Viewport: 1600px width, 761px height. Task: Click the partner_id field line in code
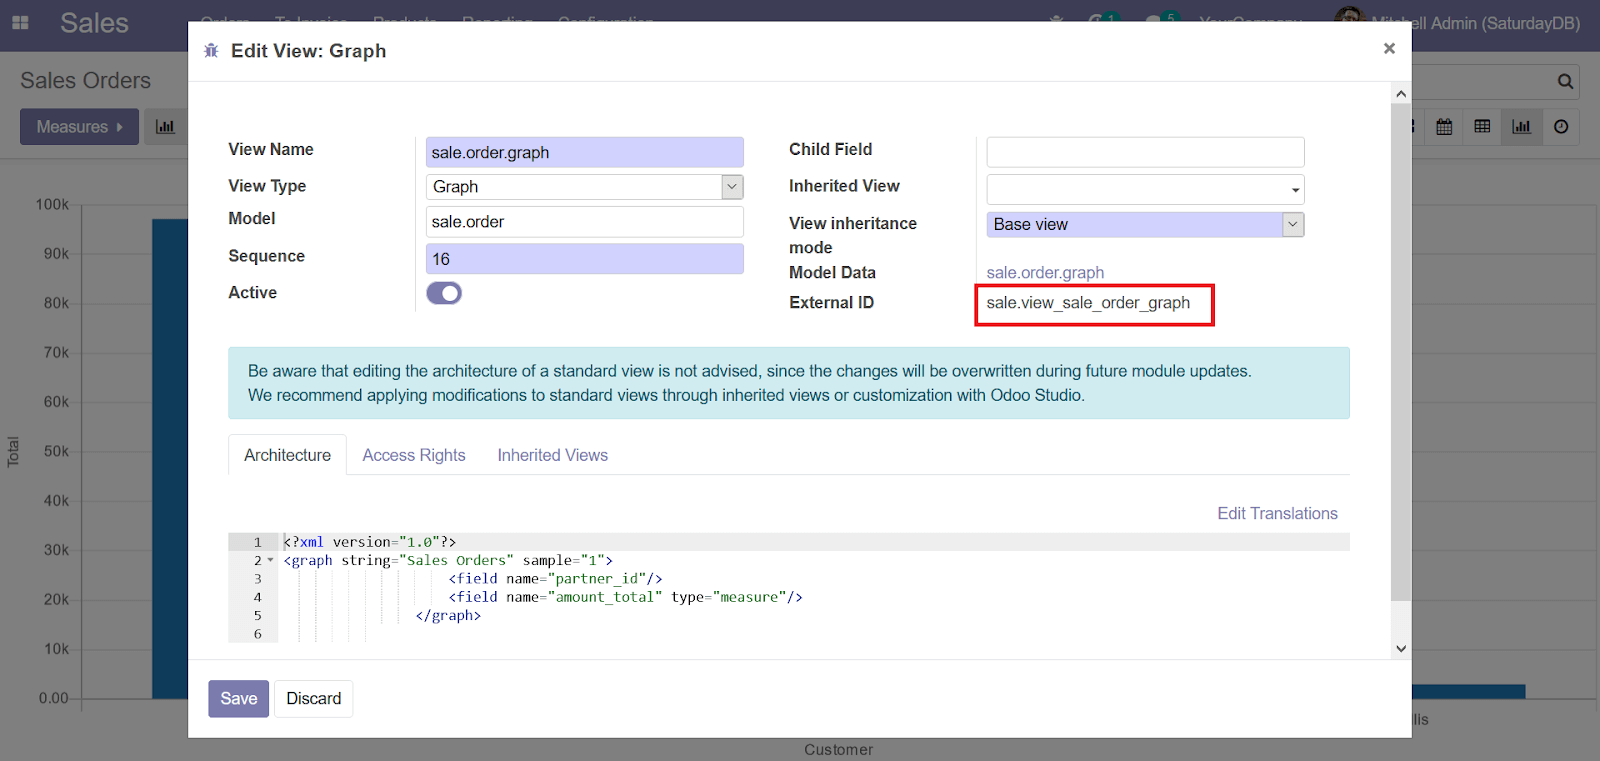pos(555,579)
